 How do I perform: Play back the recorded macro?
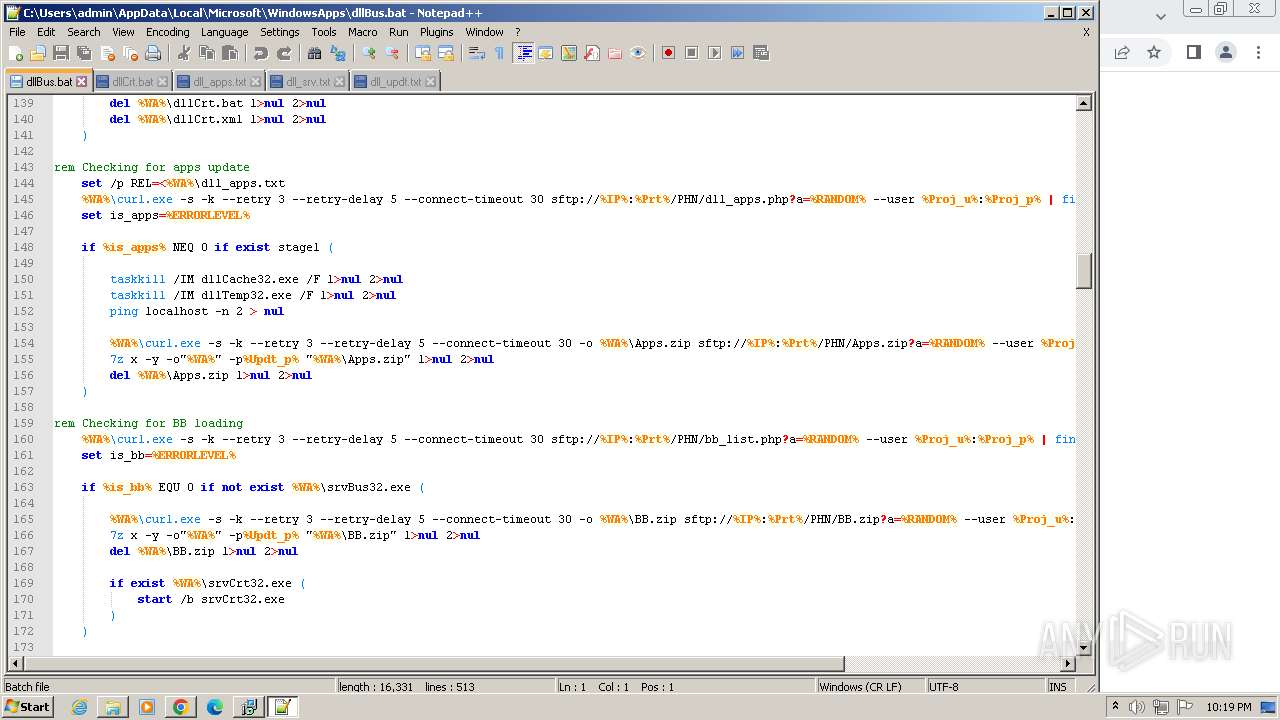[x=714, y=53]
